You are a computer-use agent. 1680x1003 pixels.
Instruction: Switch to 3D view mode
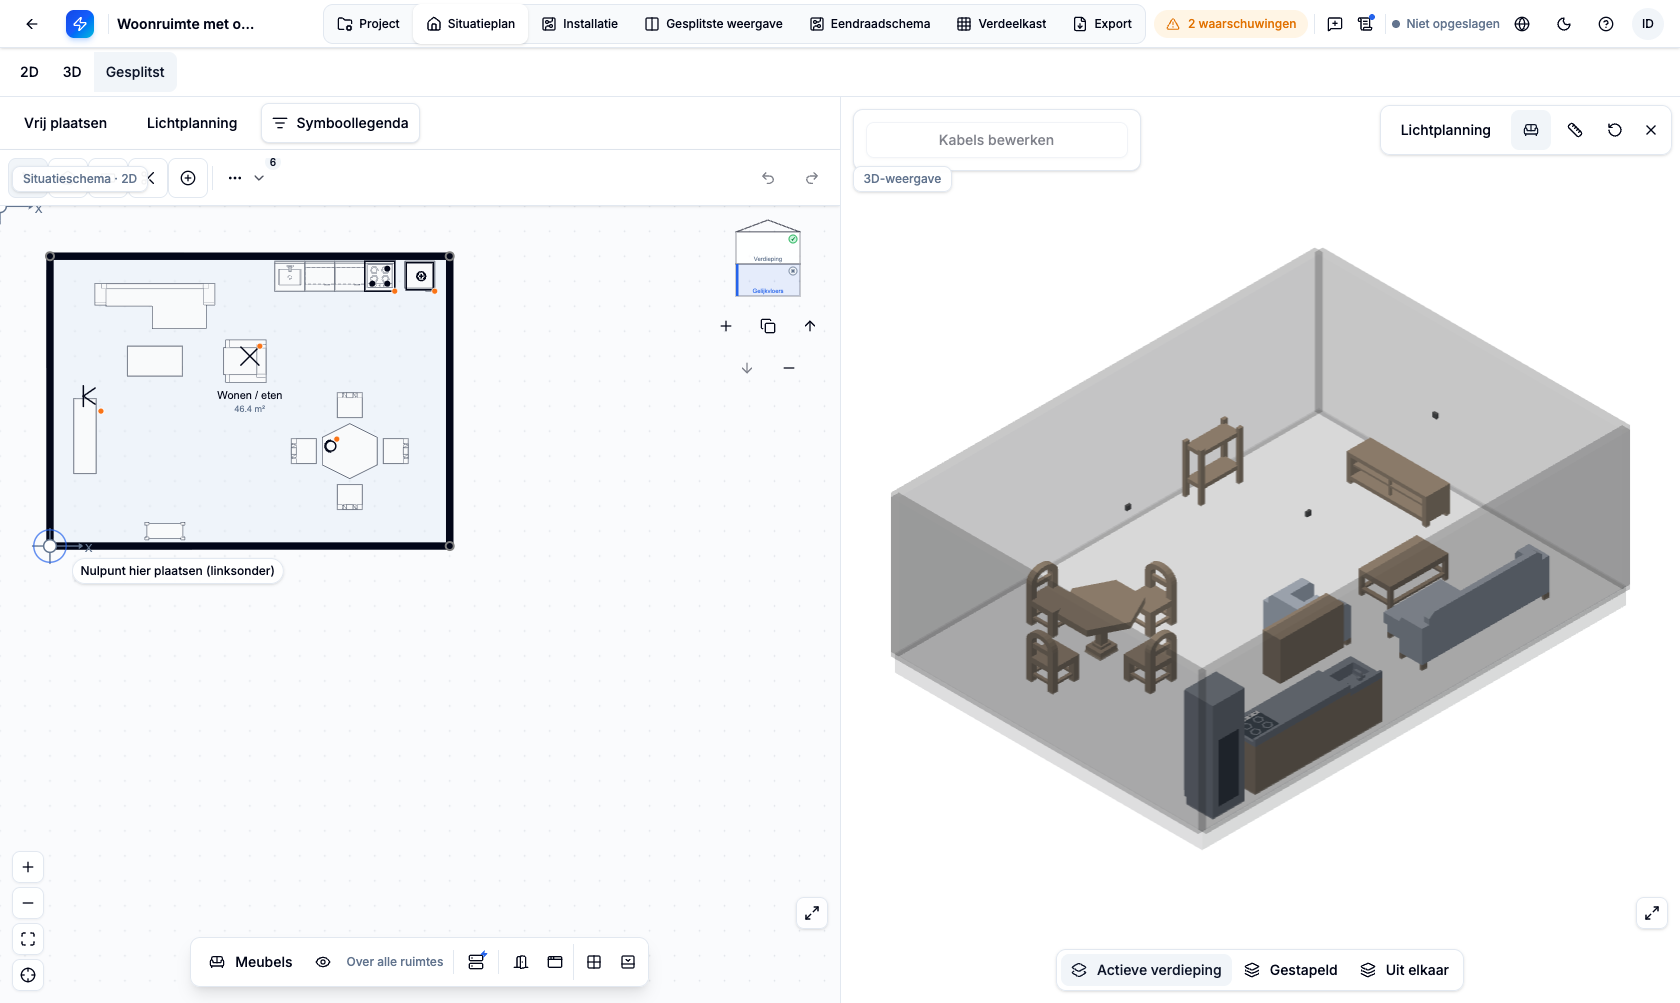tap(72, 72)
